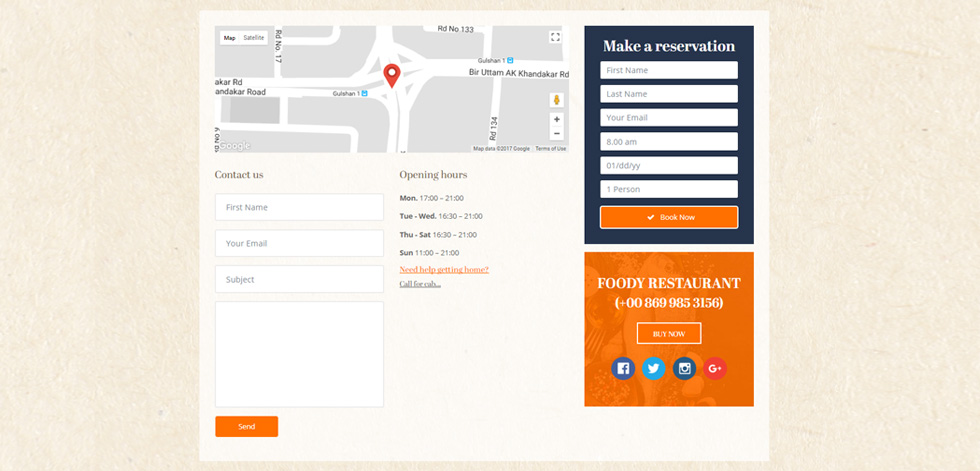980x471 pixels.
Task: Click the 'Tue - Wed. 16:30 – 21:00' row
Action: (x=441, y=216)
